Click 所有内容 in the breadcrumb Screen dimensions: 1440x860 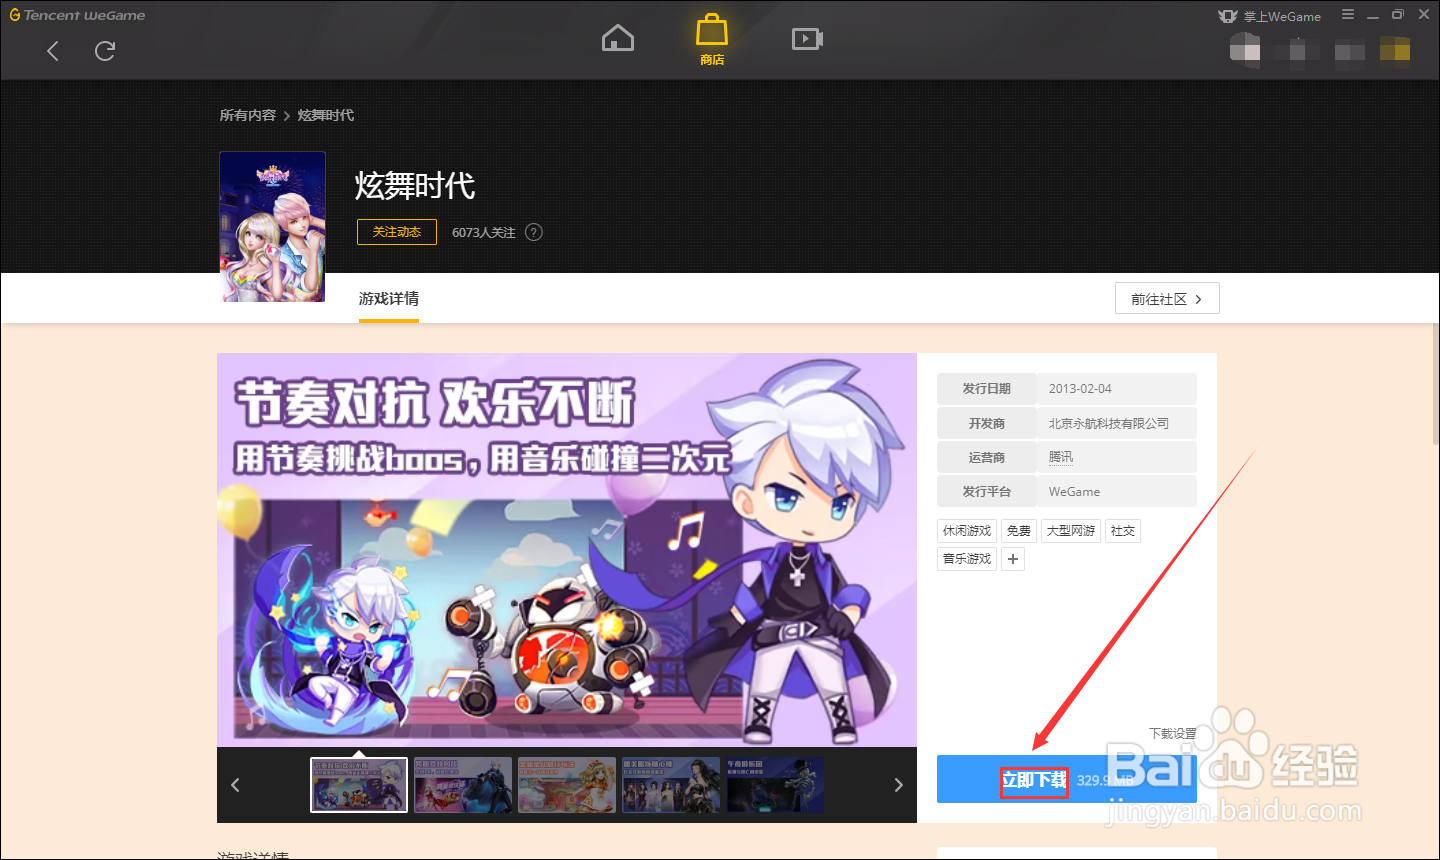[248, 115]
